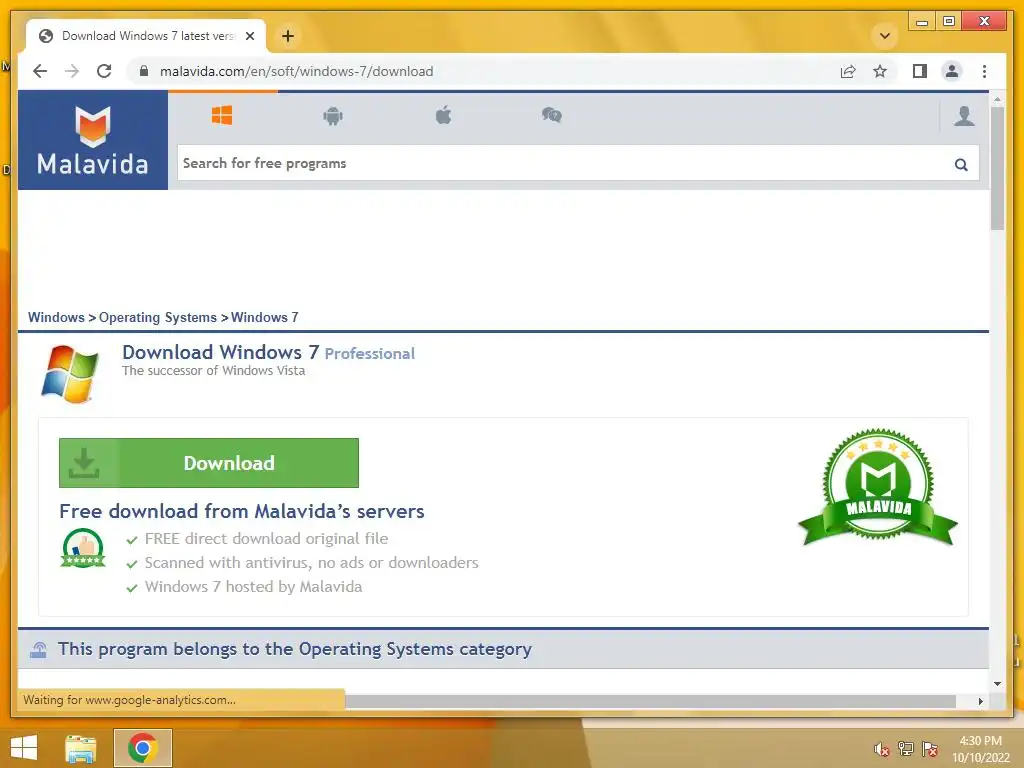This screenshot has width=1024, height=768.
Task: Click the horizontal scrollbar thumb
Action: pyautogui.click(x=650, y=701)
